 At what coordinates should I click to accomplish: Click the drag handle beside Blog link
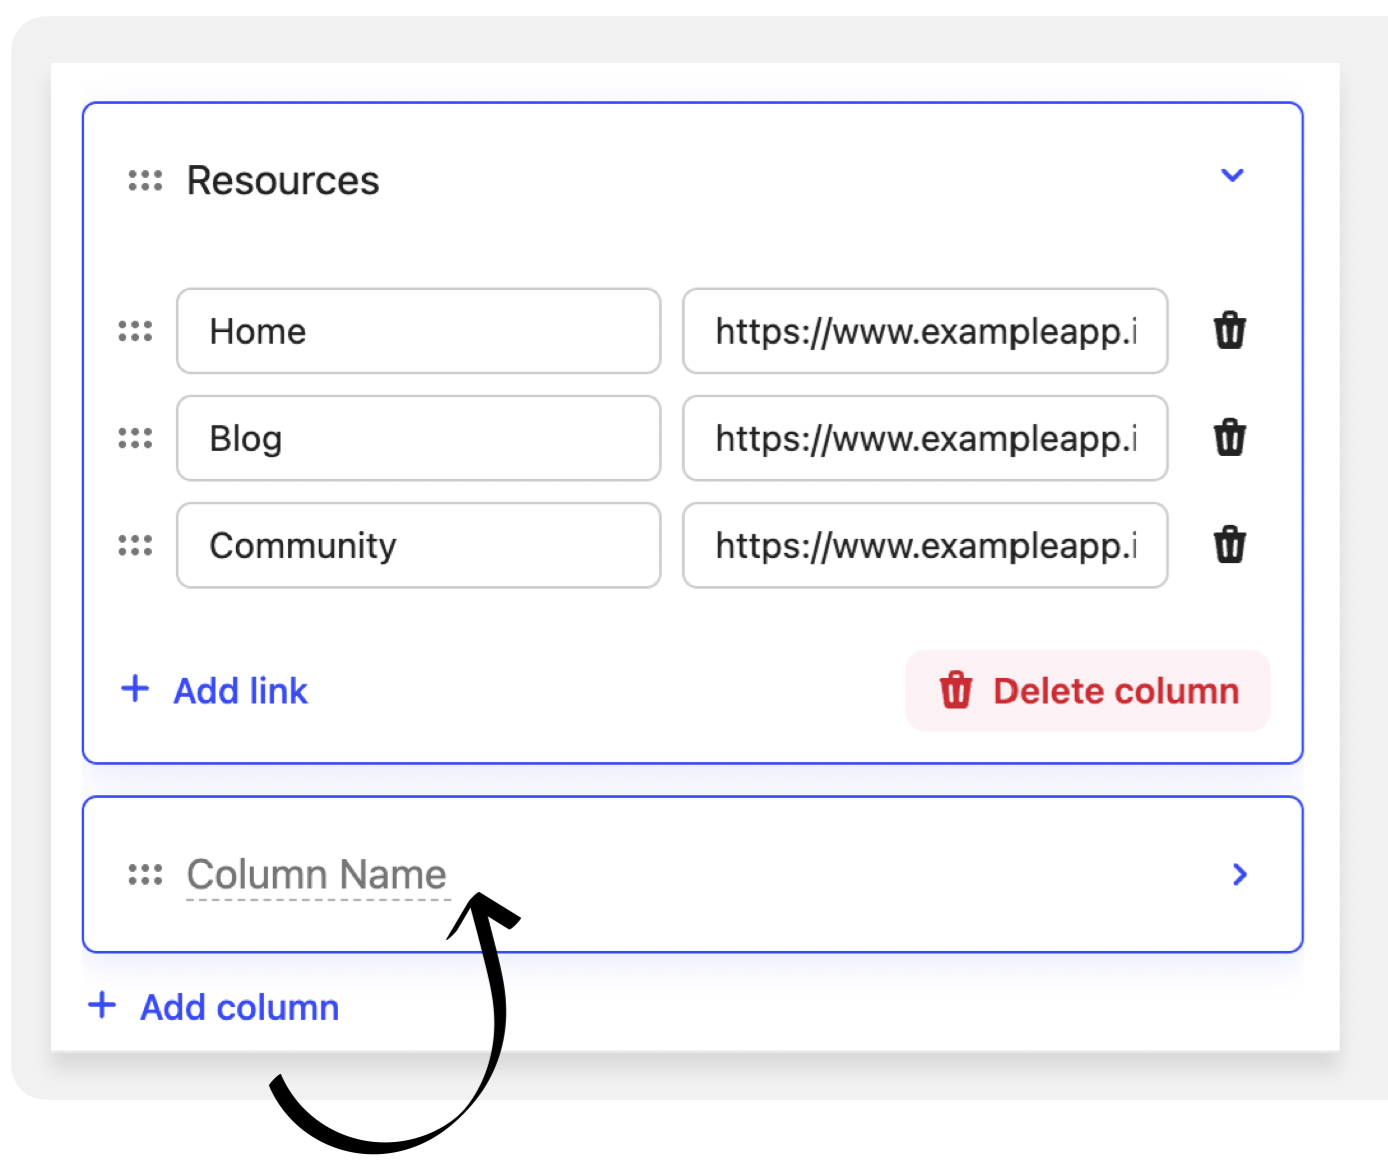pyautogui.click(x=135, y=438)
